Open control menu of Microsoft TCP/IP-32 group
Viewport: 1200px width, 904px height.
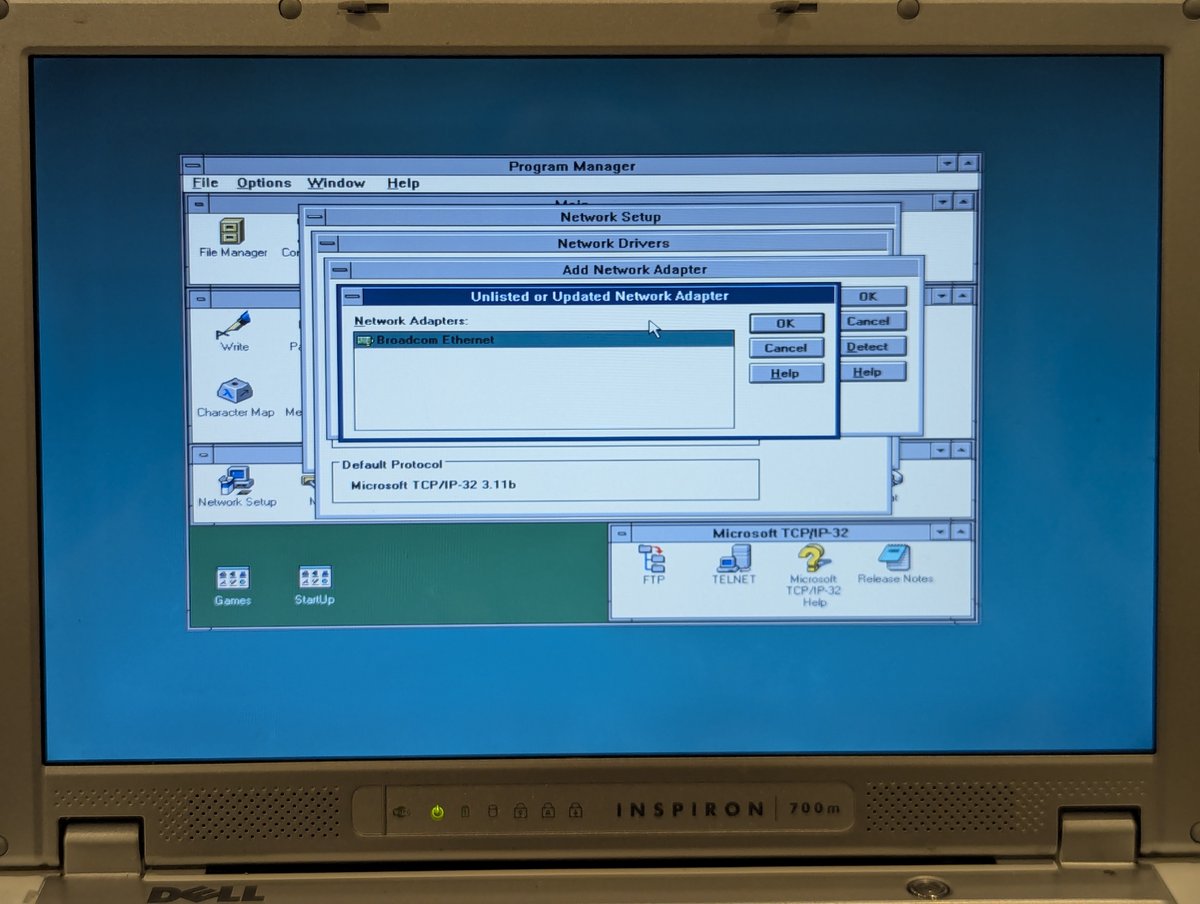click(x=621, y=533)
